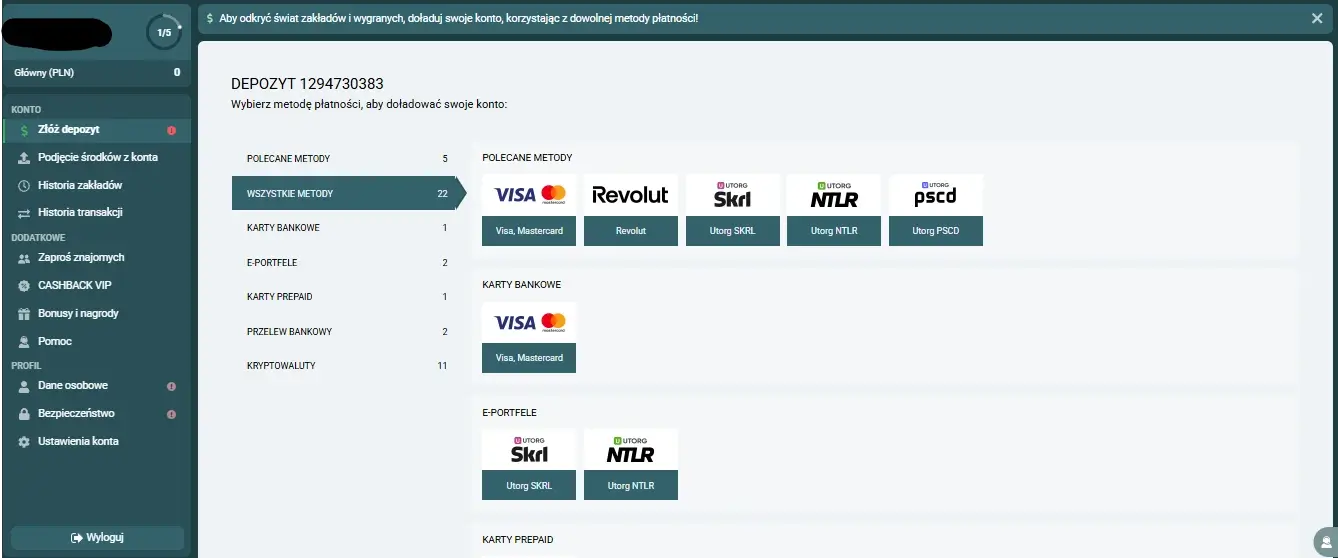
Task: Click Utorg NTLR button in Polecane metody
Action: point(834,231)
